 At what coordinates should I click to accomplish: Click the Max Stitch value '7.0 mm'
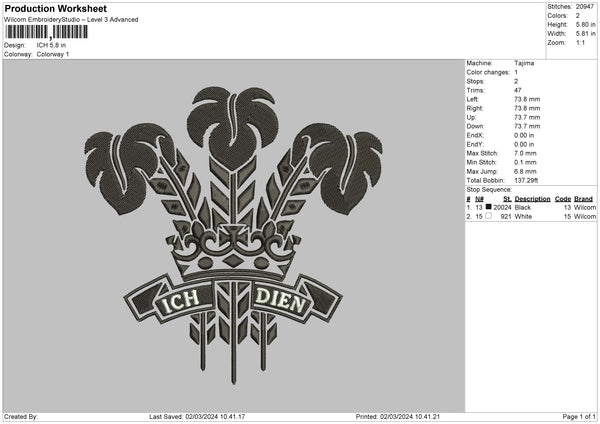pos(525,153)
